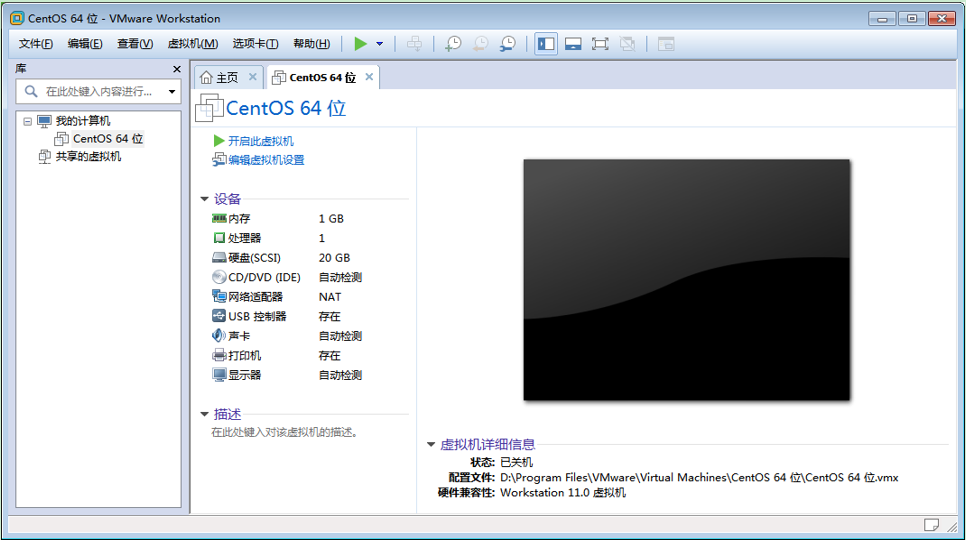Close the 库 library panel
This screenshot has height=540, width=966.
coord(177,69)
